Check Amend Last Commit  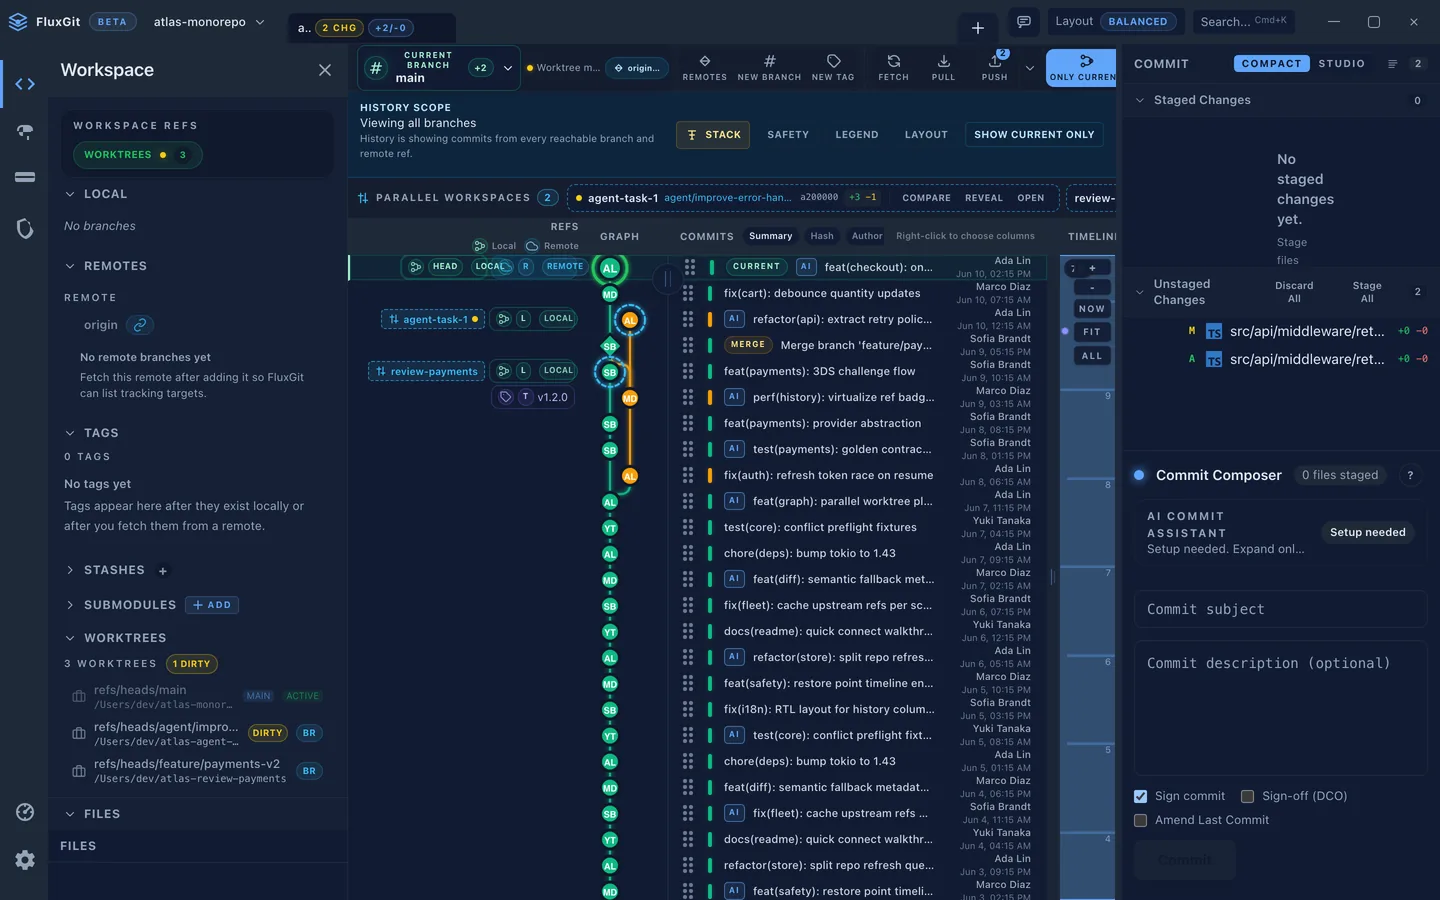1140,820
